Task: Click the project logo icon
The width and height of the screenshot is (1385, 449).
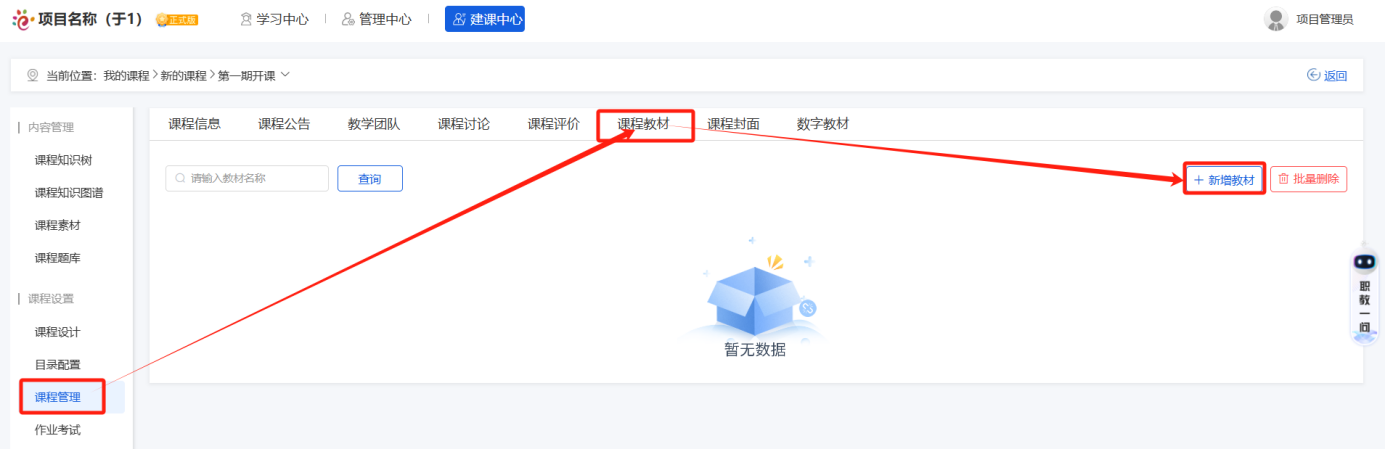Action: click(21, 19)
